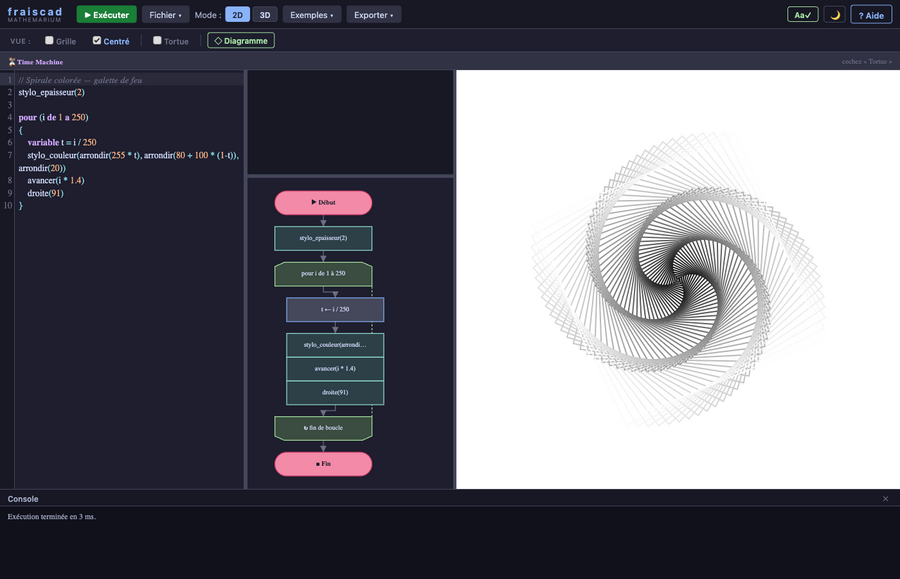This screenshot has height=579, width=900.
Task: Click the 'cochez « Tortue »' hint text
Action: point(867,61)
